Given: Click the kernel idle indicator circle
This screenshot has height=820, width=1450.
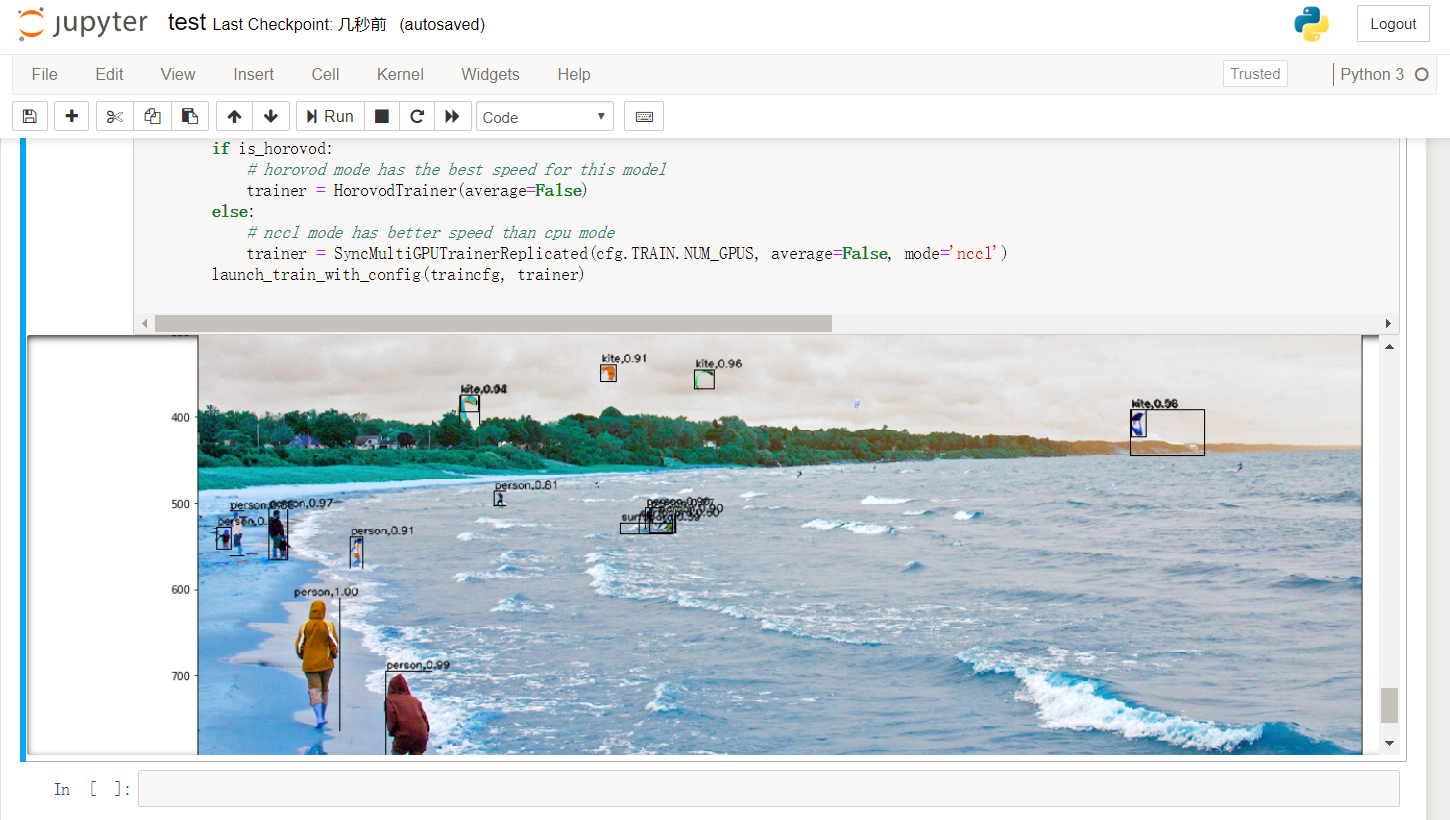Looking at the screenshot, I should (1422, 74).
